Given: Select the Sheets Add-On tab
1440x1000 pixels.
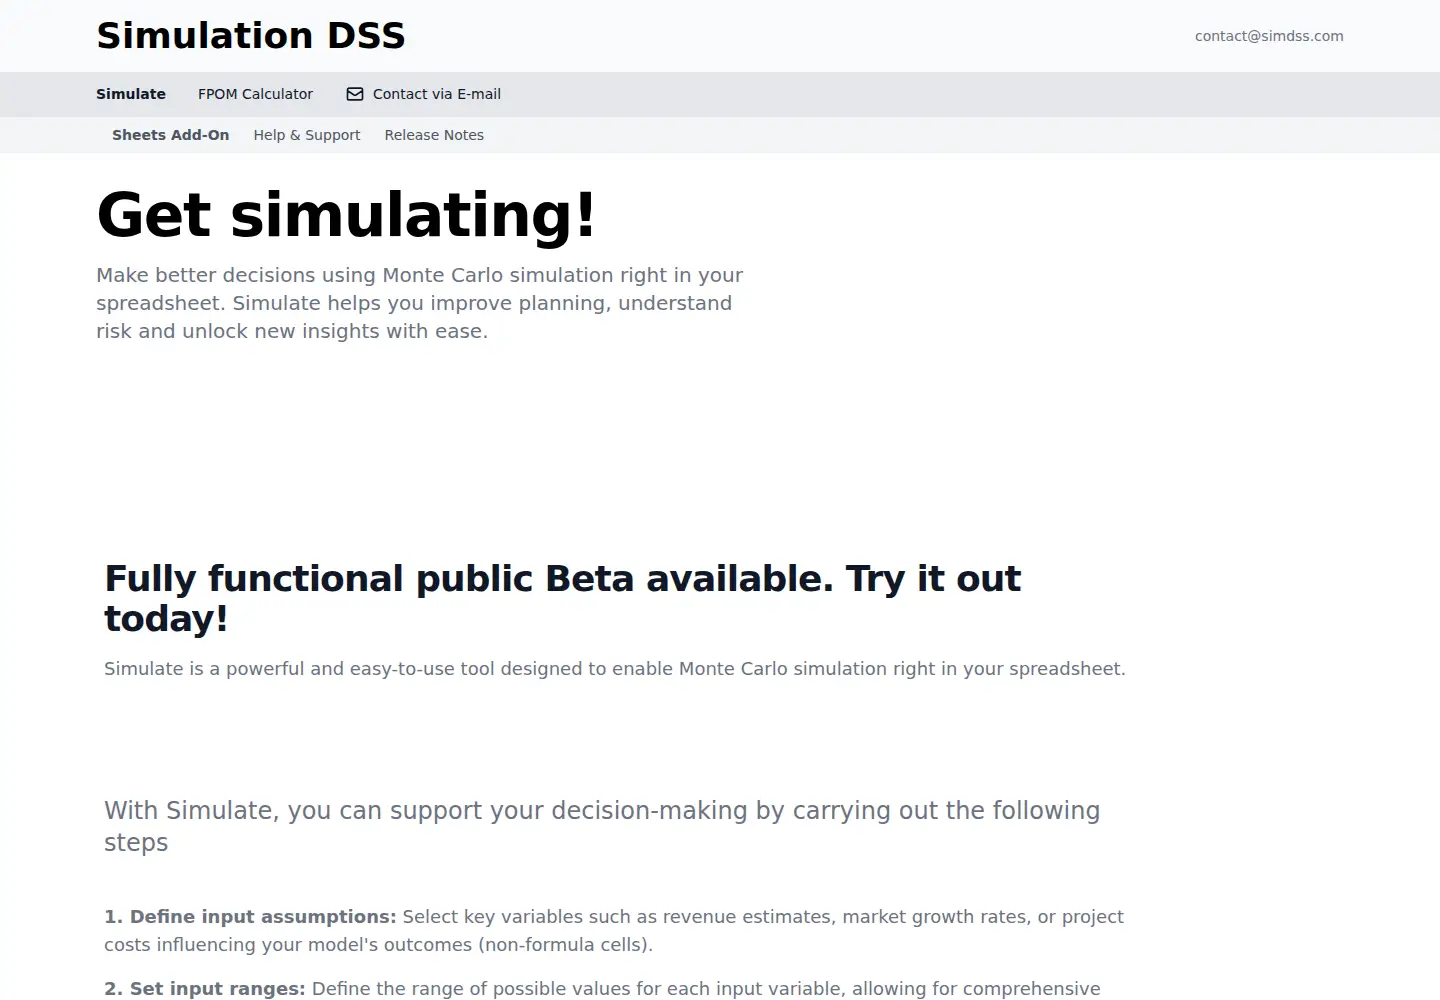Looking at the screenshot, I should coord(171,135).
